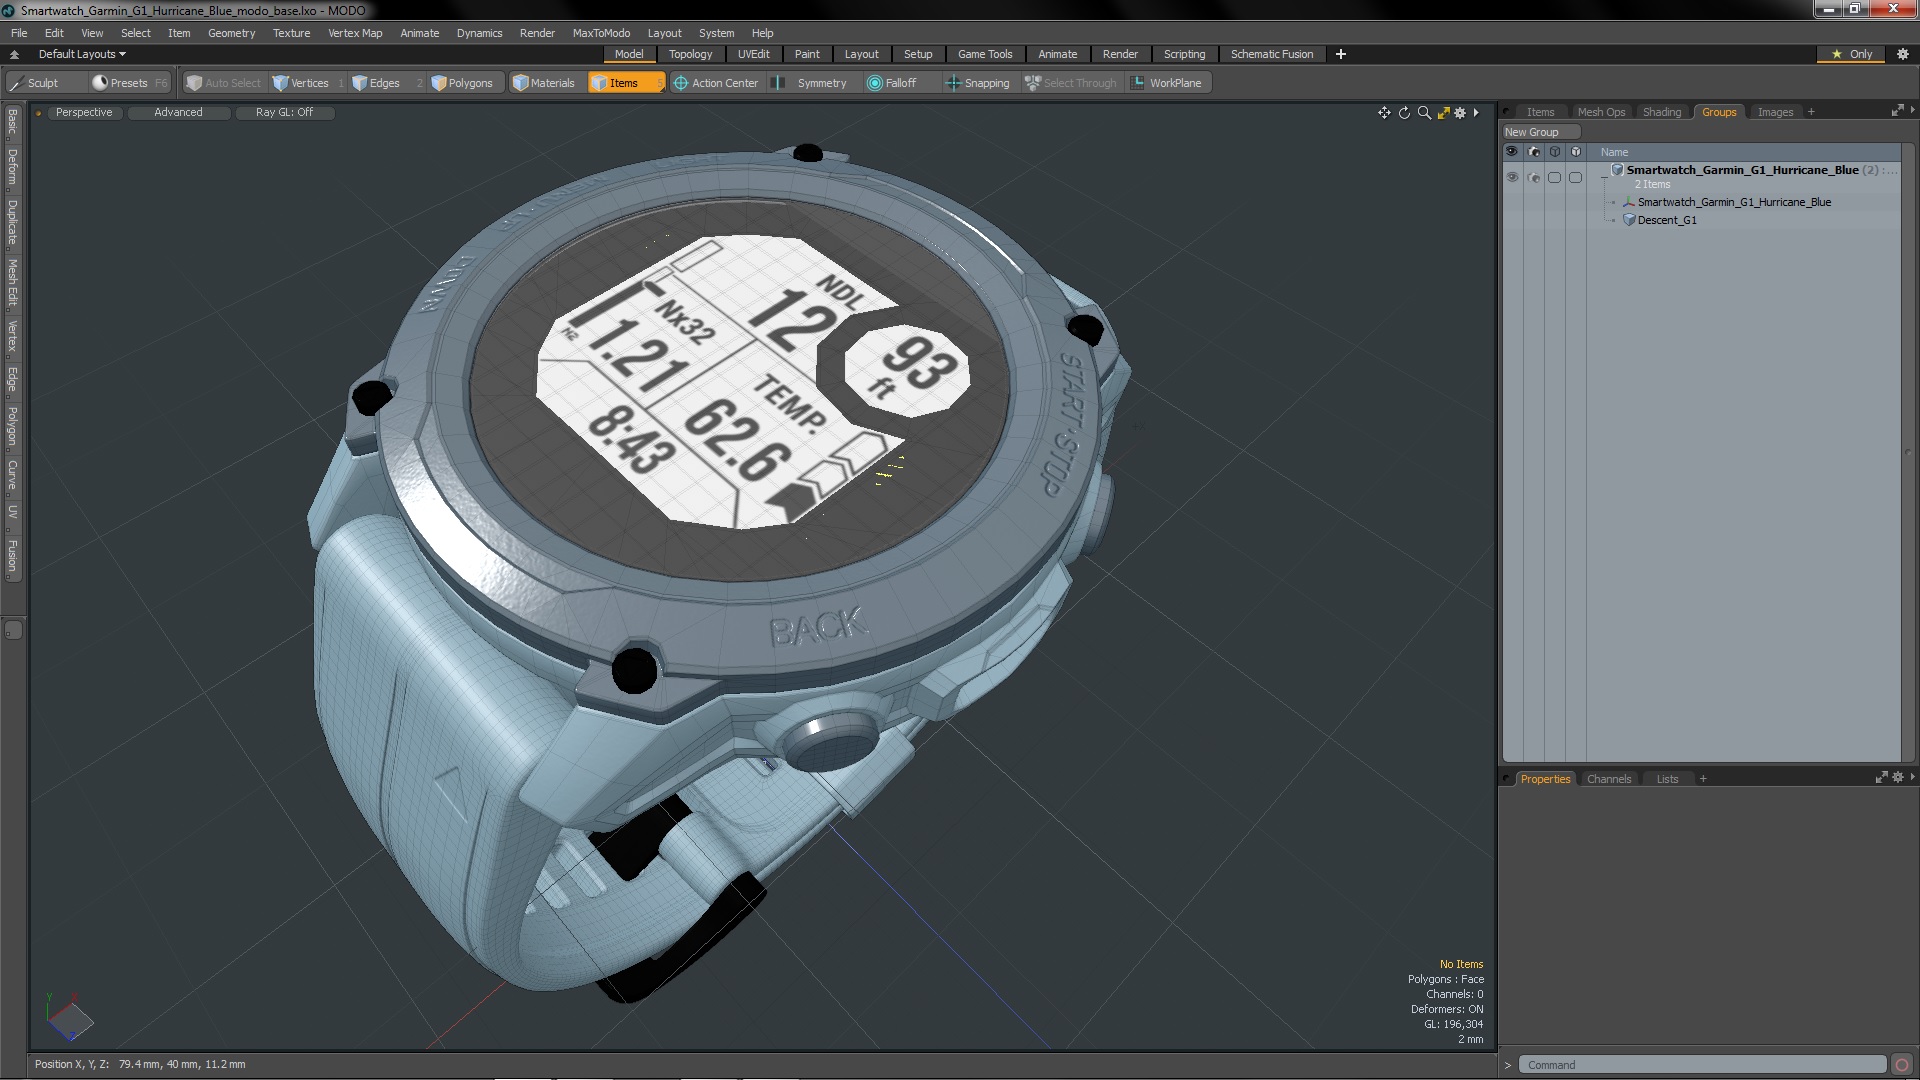Toggle the Only star button
Viewport: 1920px width, 1080px height.
[1851, 54]
